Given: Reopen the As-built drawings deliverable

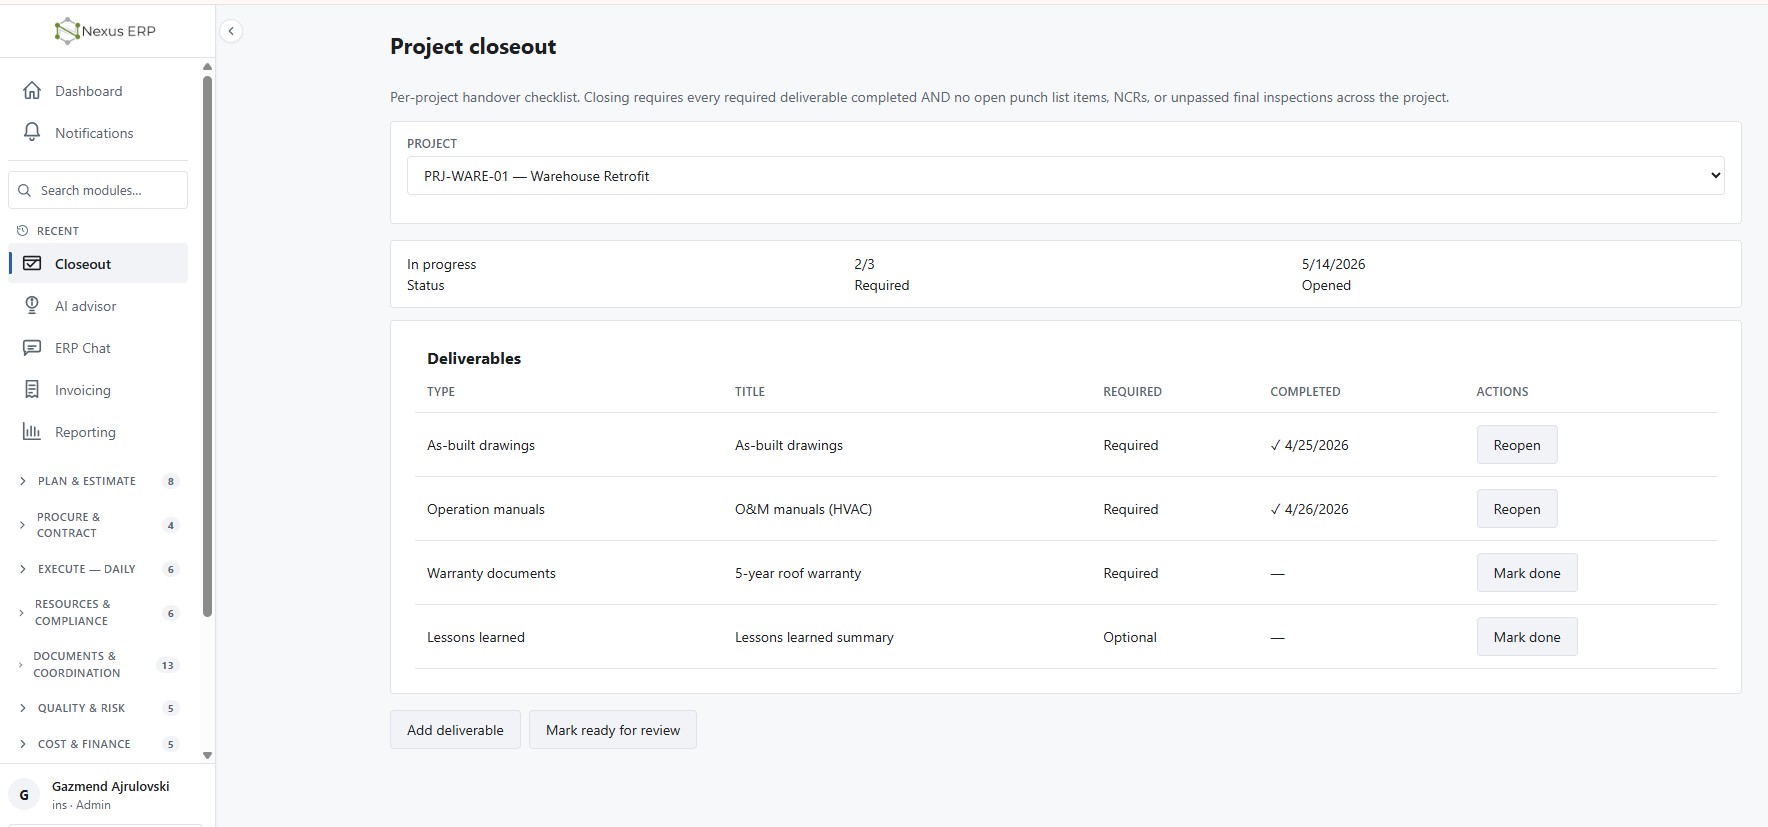Looking at the screenshot, I should point(1517,445).
